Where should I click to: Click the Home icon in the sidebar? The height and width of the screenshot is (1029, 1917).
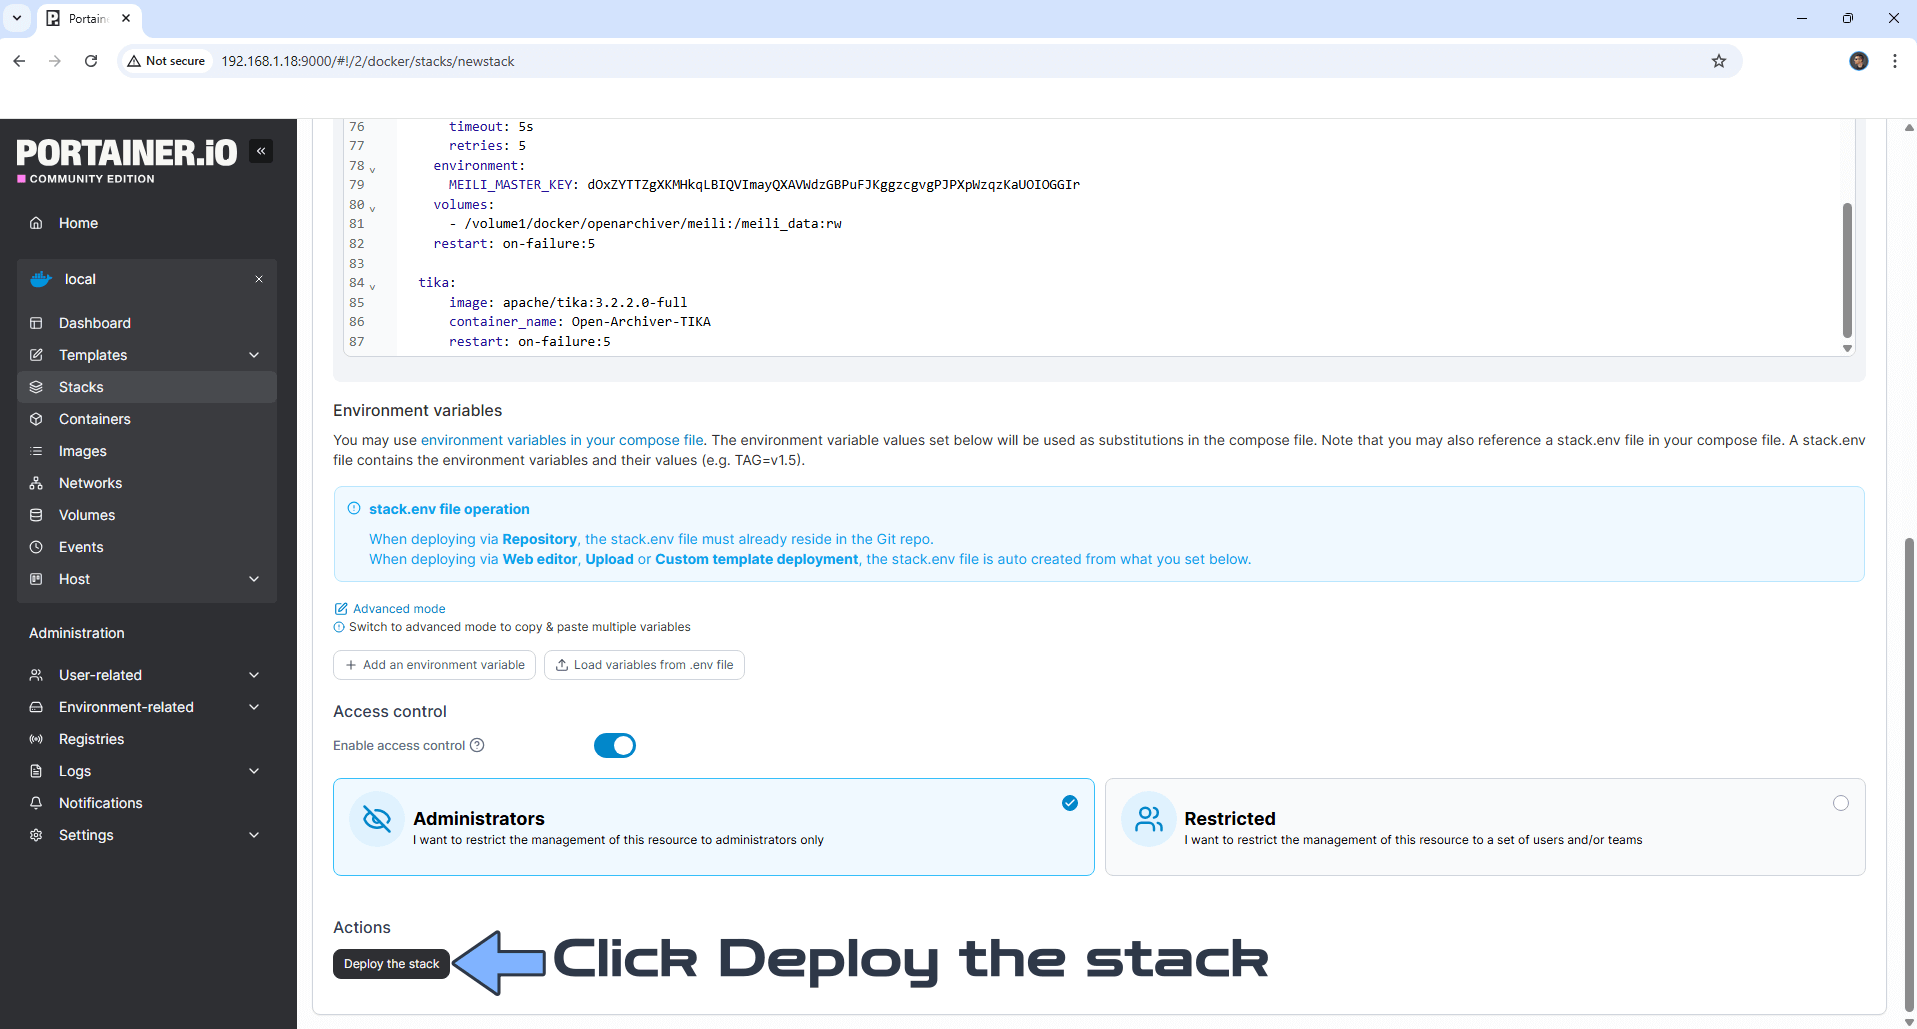[36, 223]
